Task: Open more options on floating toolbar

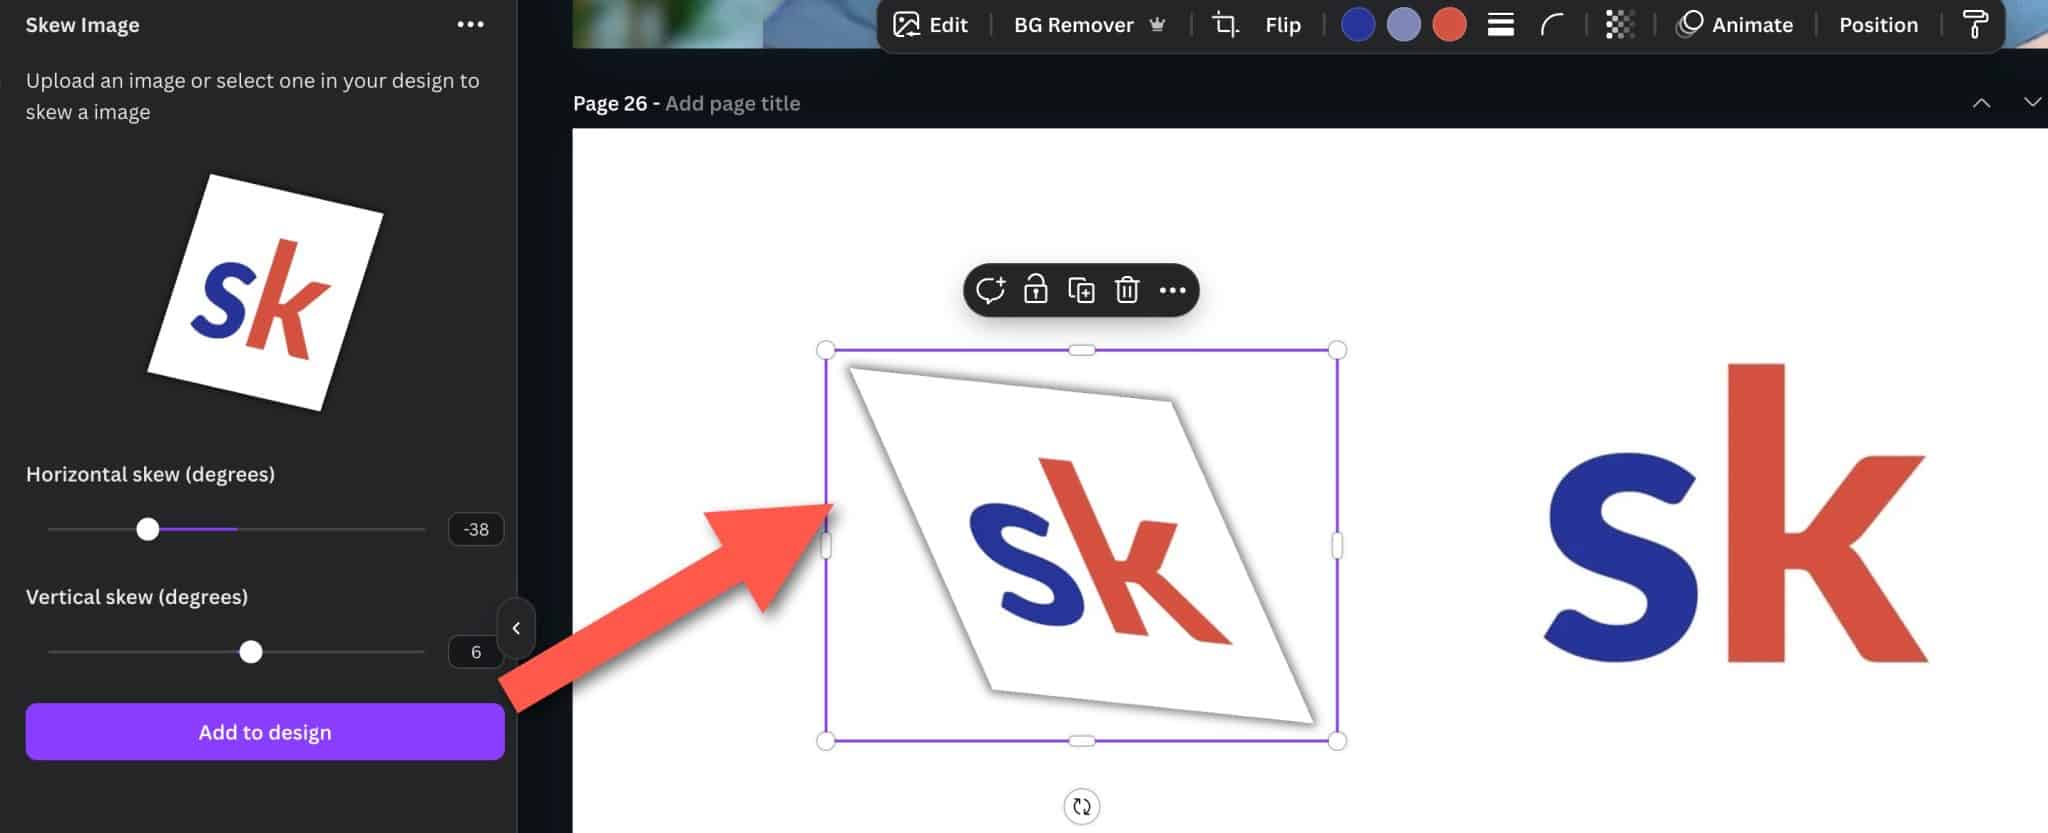Action: click(x=1172, y=291)
